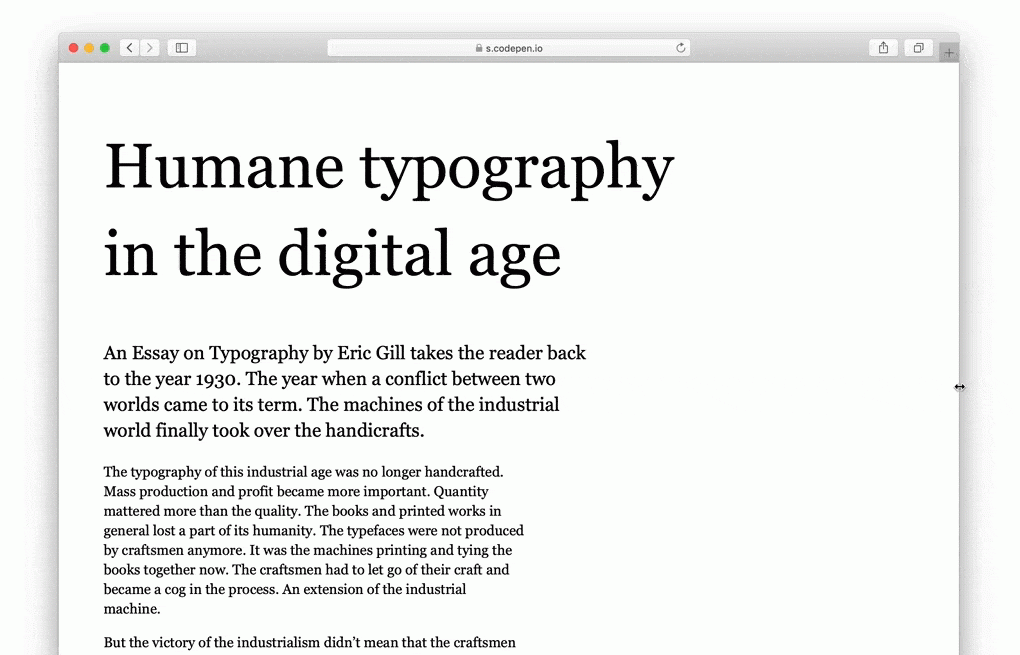The image size is (1020, 655).
Task: Close the Safari window with red button
Action: (x=74, y=48)
